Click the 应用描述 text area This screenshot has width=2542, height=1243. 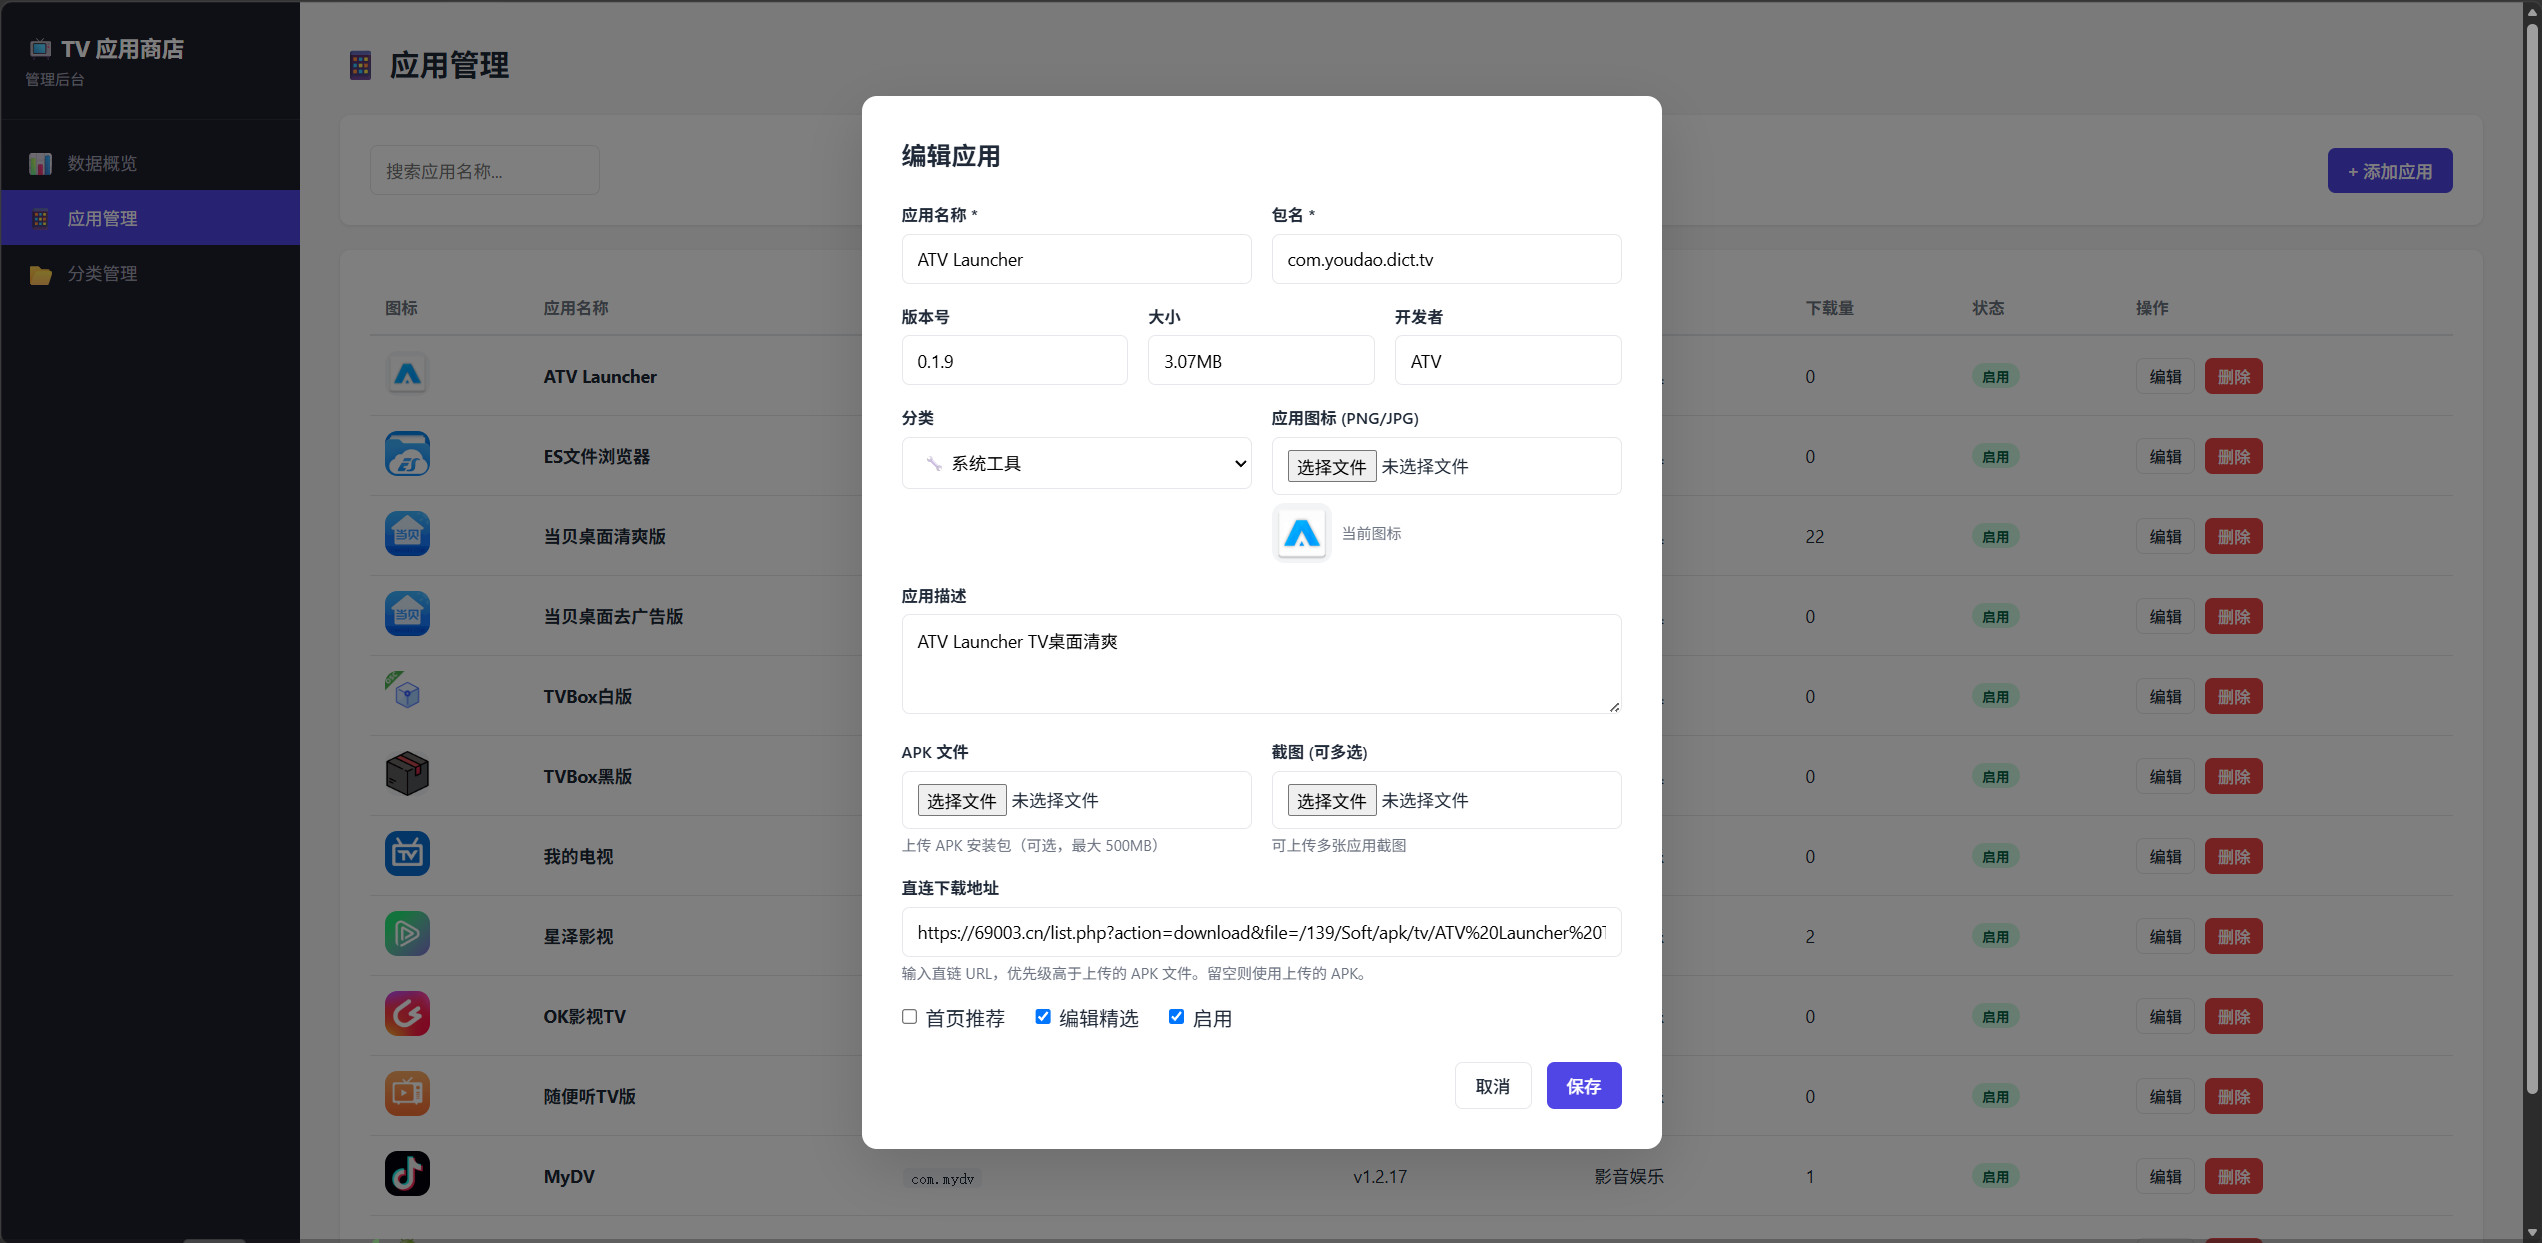click(1261, 664)
